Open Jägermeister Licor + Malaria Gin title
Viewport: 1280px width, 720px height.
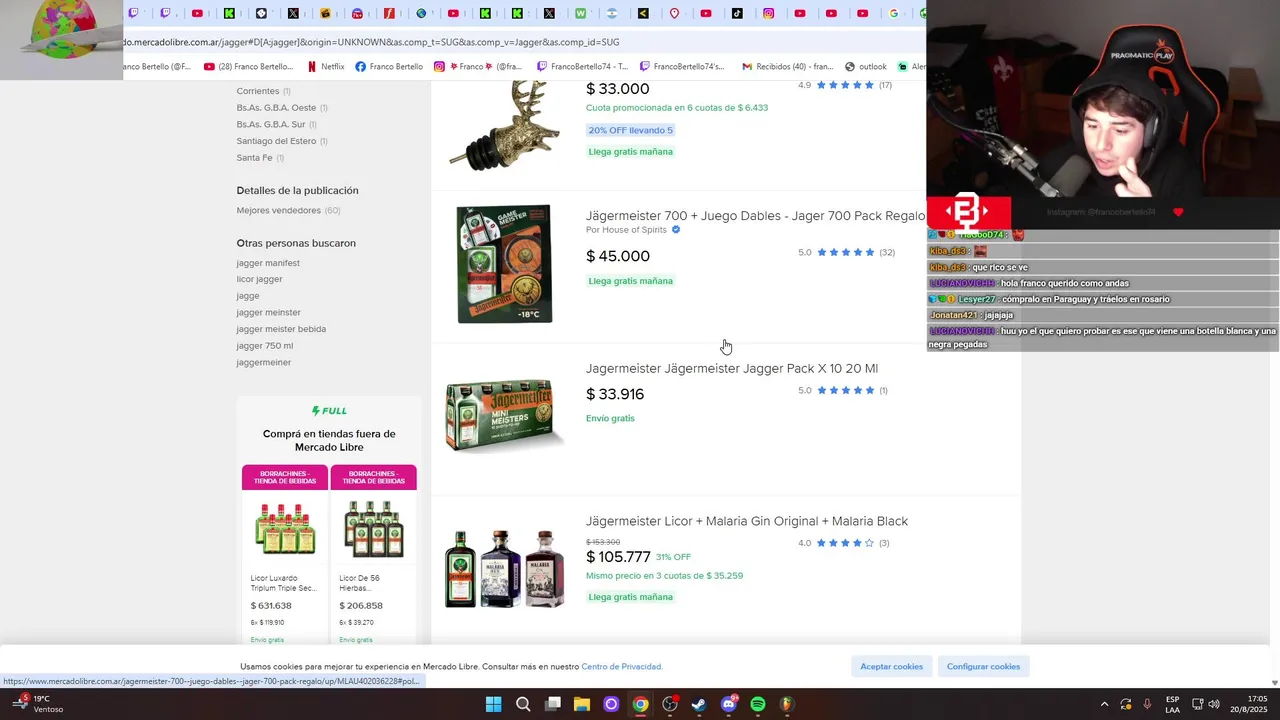[747, 521]
